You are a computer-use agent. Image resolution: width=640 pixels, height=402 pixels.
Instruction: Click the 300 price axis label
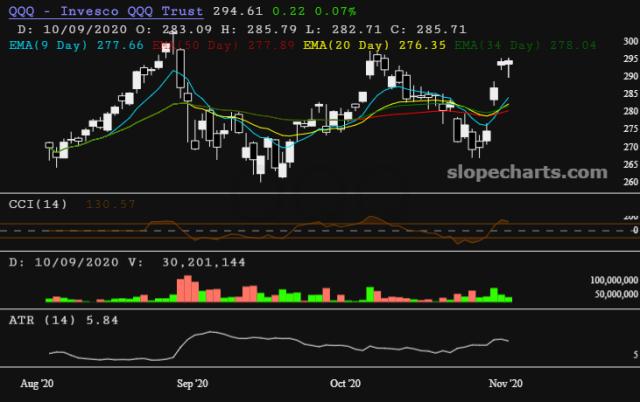click(x=631, y=41)
